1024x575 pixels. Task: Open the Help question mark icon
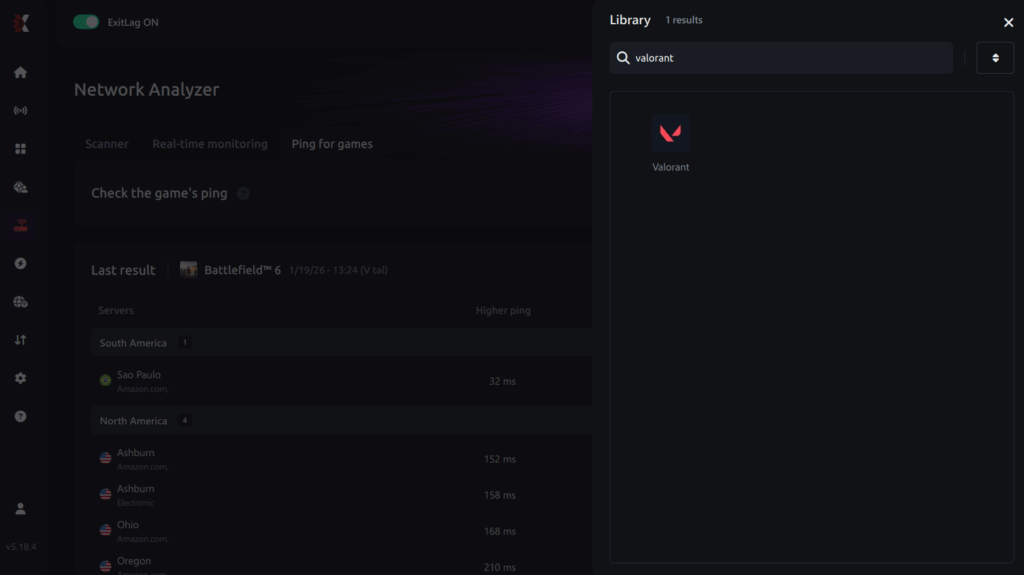(x=20, y=416)
